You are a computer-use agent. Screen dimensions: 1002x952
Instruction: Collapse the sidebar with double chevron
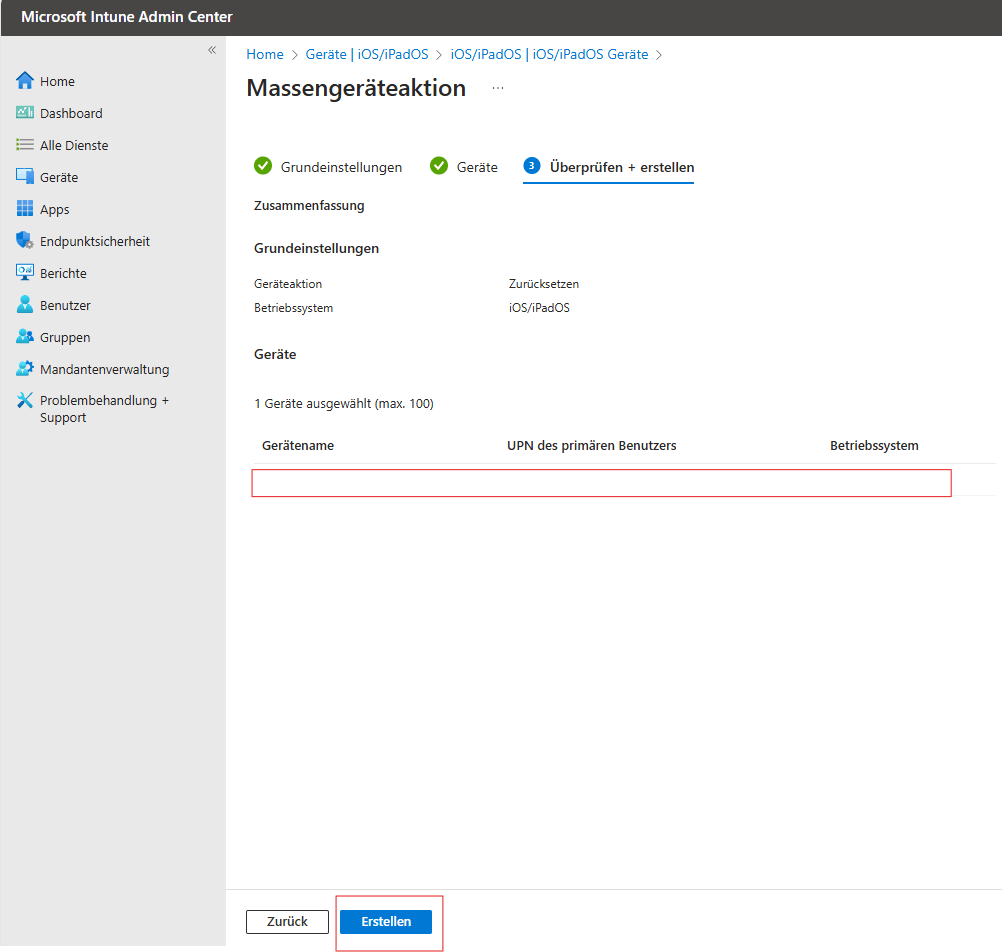click(x=212, y=50)
